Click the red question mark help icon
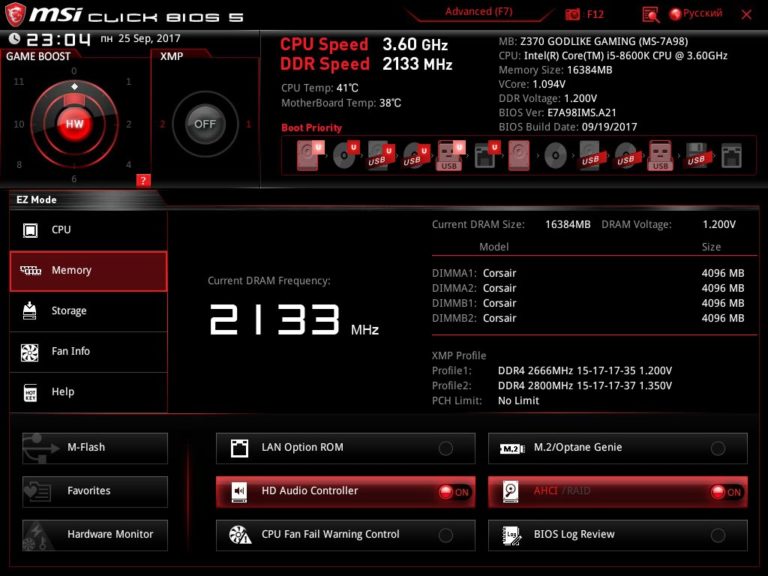The image size is (768, 576). point(143,181)
